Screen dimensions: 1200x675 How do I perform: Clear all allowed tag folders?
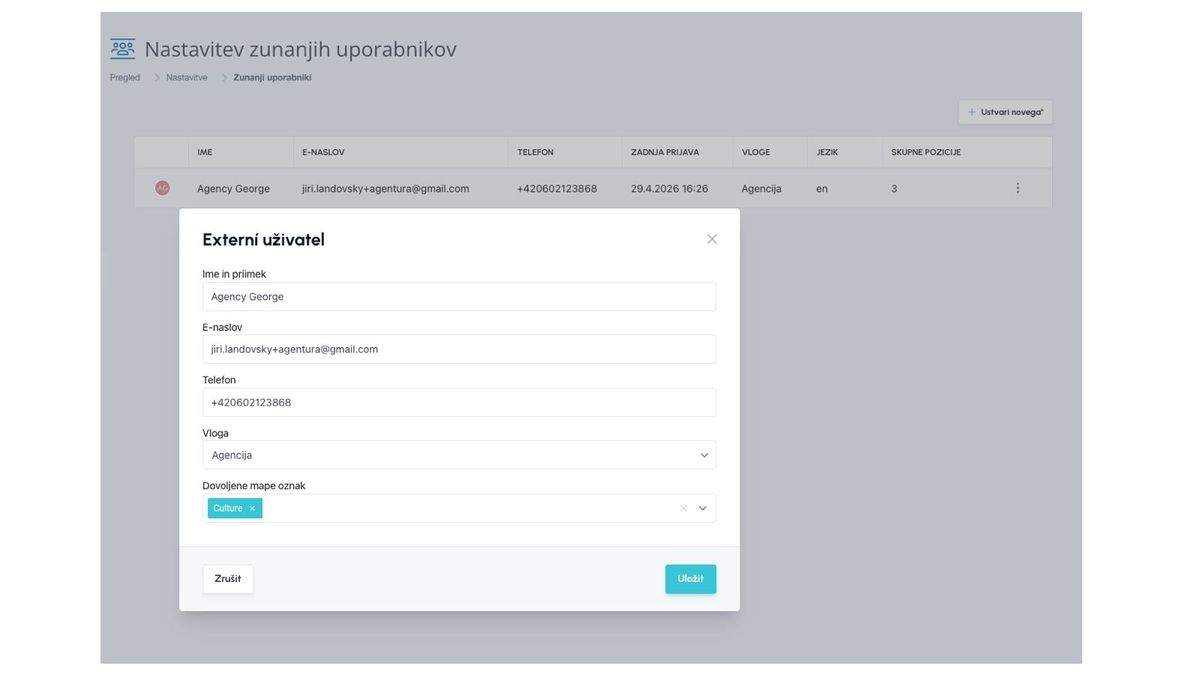click(683, 508)
